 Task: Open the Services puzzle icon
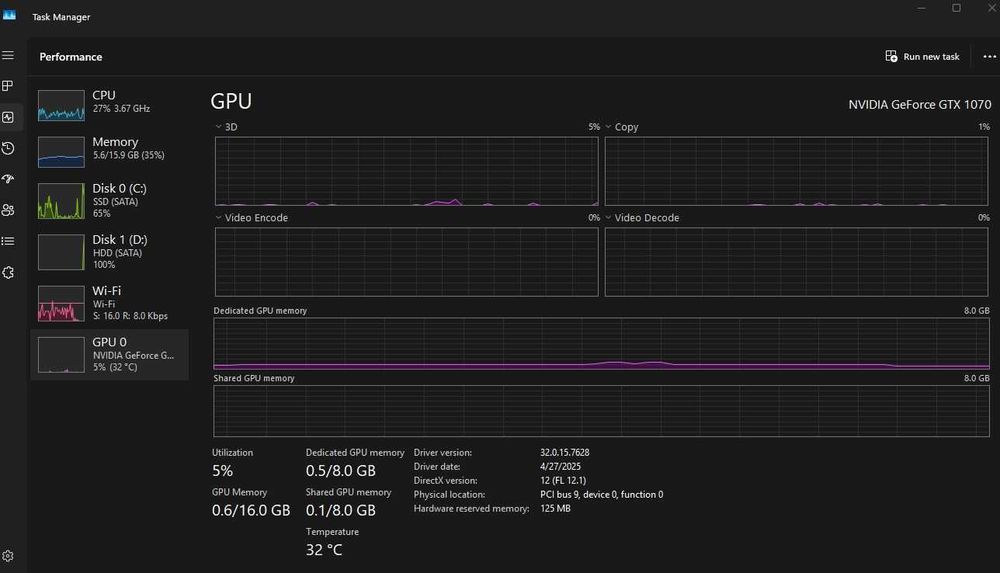click(8, 272)
